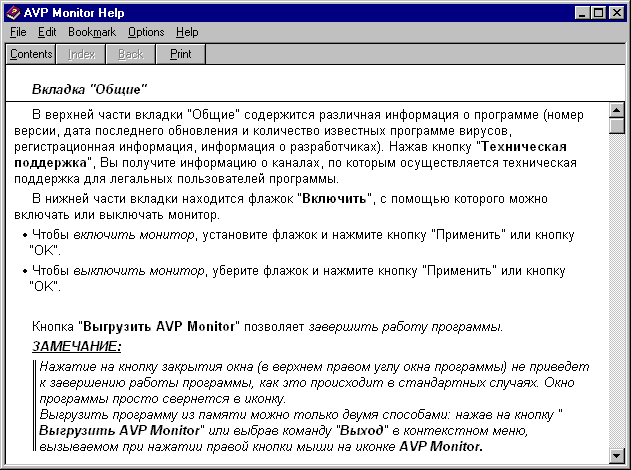The width and height of the screenshot is (631, 470).
Task: Maximize the help window
Action: tap(598, 13)
